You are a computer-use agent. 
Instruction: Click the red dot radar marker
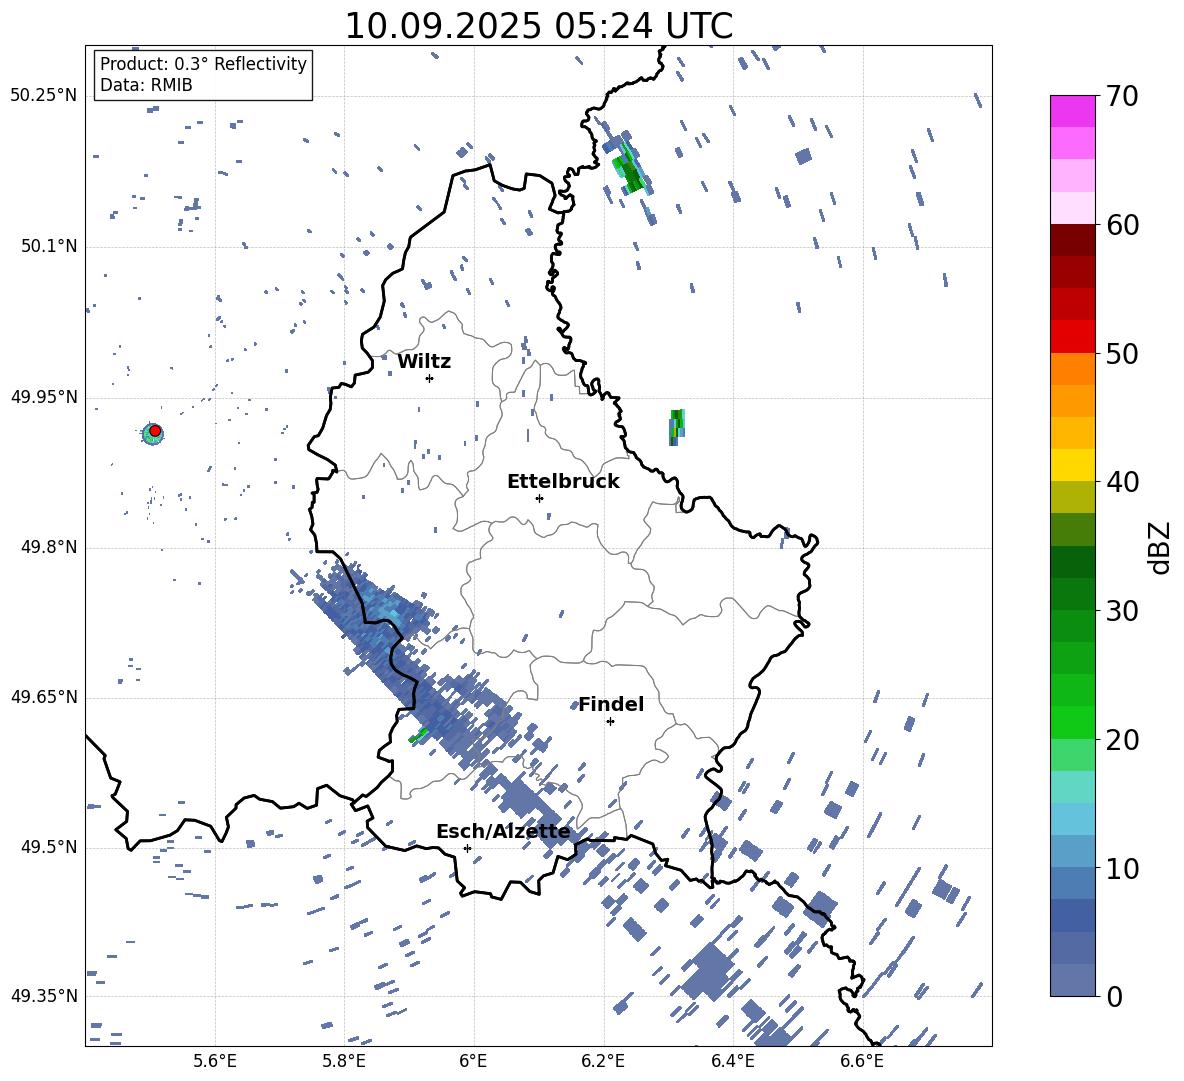click(x=155, y=431)
